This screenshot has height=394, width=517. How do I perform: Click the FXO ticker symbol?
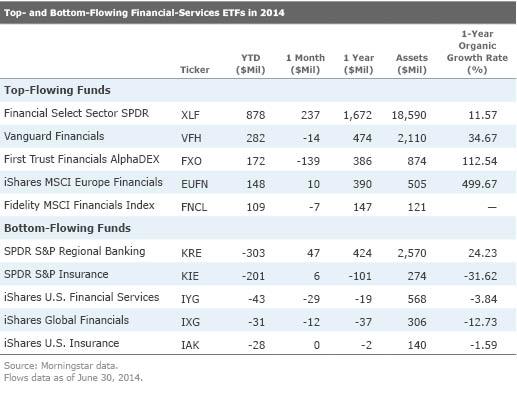click(x=191, y=161)
